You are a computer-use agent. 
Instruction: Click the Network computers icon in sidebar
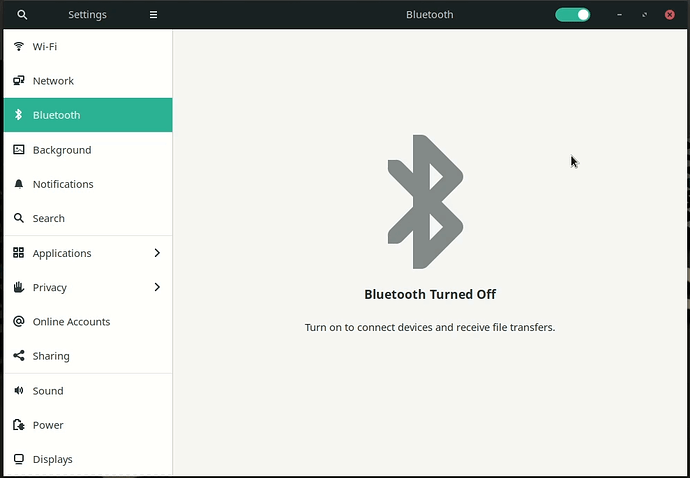[18, 81]
